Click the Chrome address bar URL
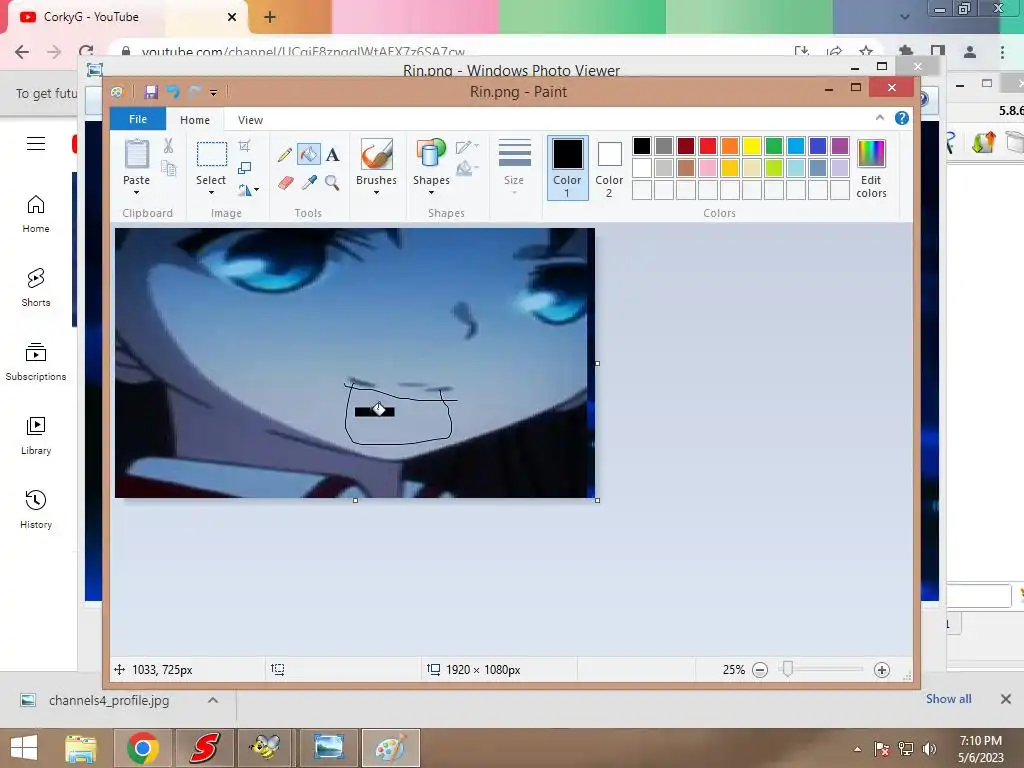 click(304, 52)
